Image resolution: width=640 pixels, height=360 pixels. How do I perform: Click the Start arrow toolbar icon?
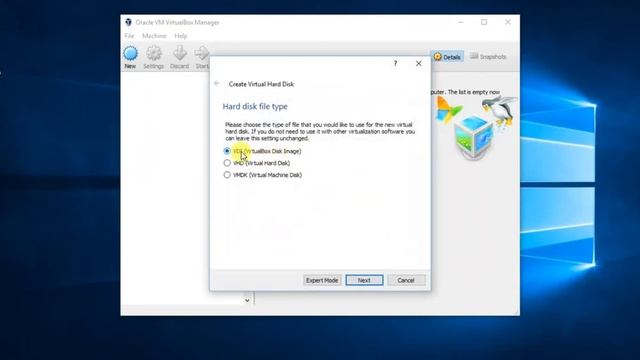pos(202,53)
